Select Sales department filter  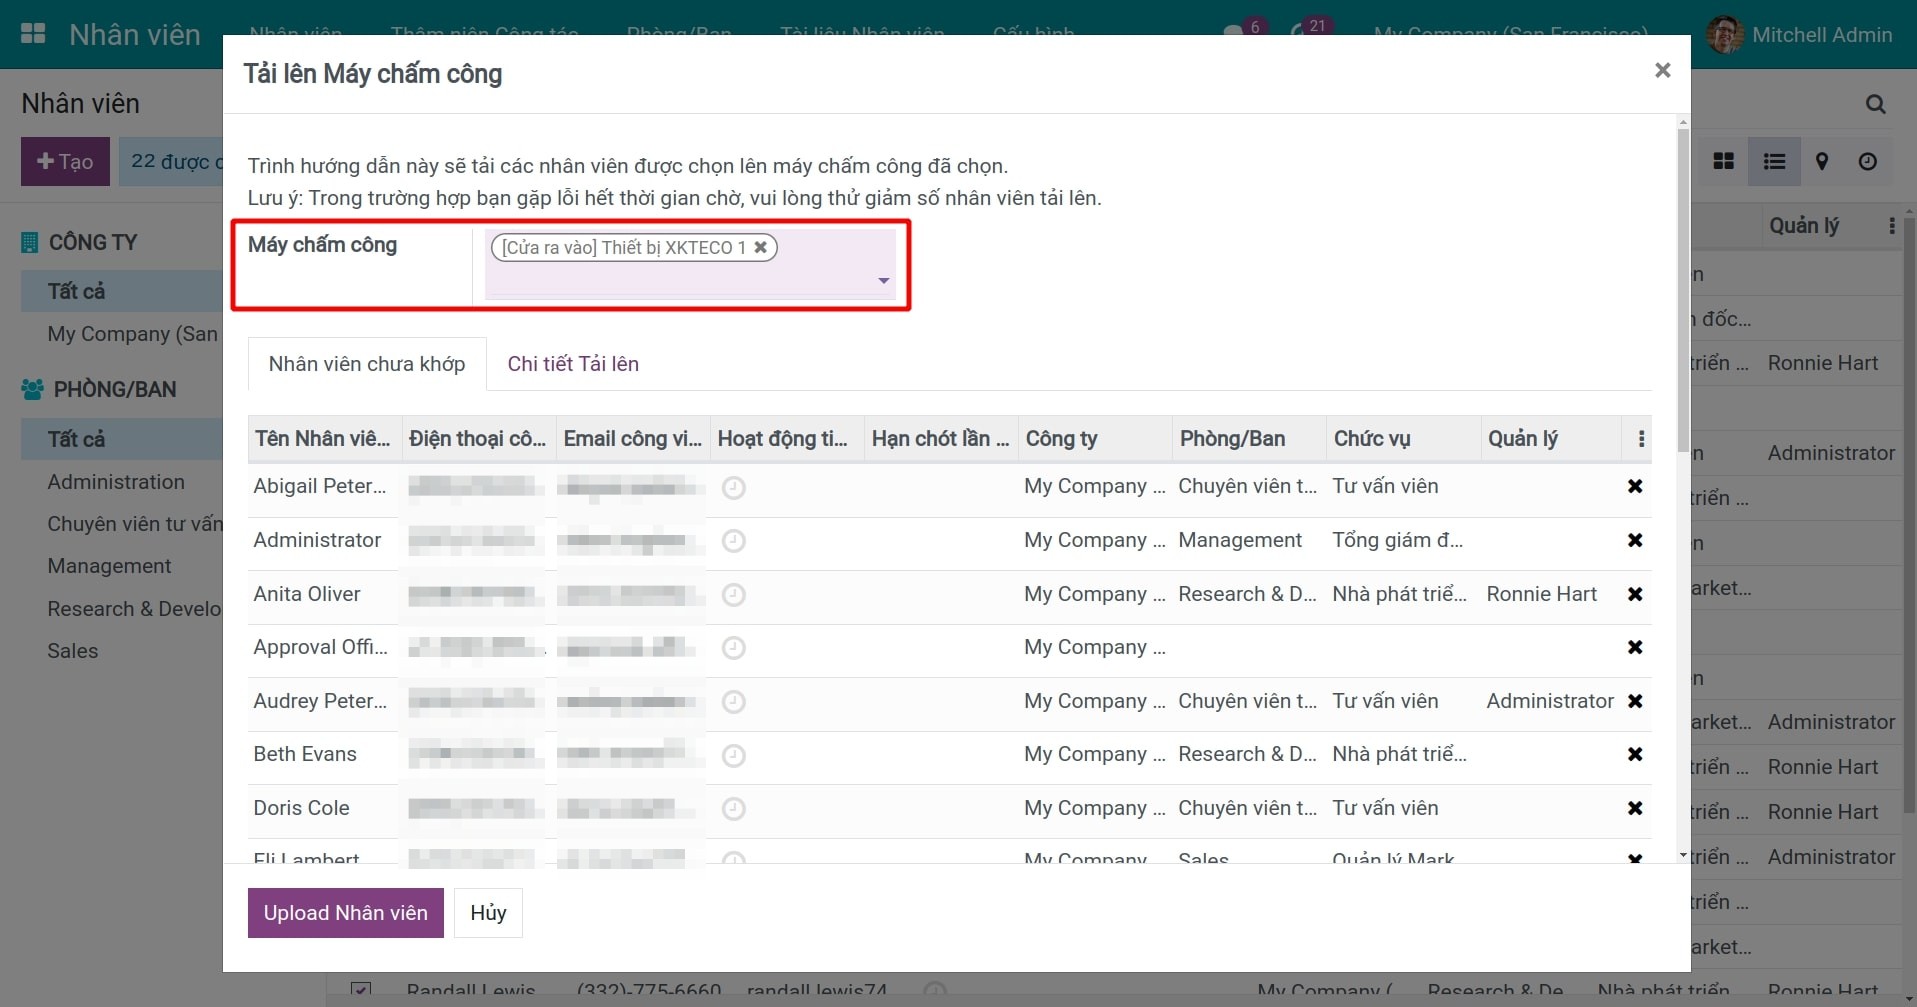pyautogui.click(x=73, y=651)
